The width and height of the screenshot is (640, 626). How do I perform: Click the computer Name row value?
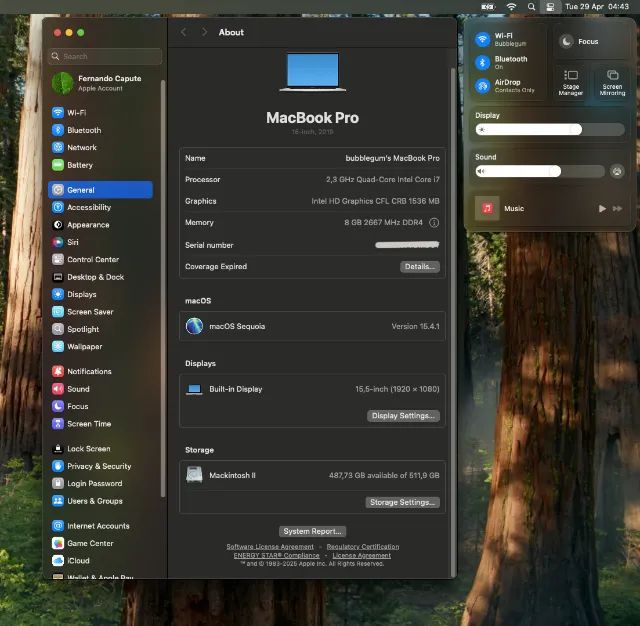392,158
